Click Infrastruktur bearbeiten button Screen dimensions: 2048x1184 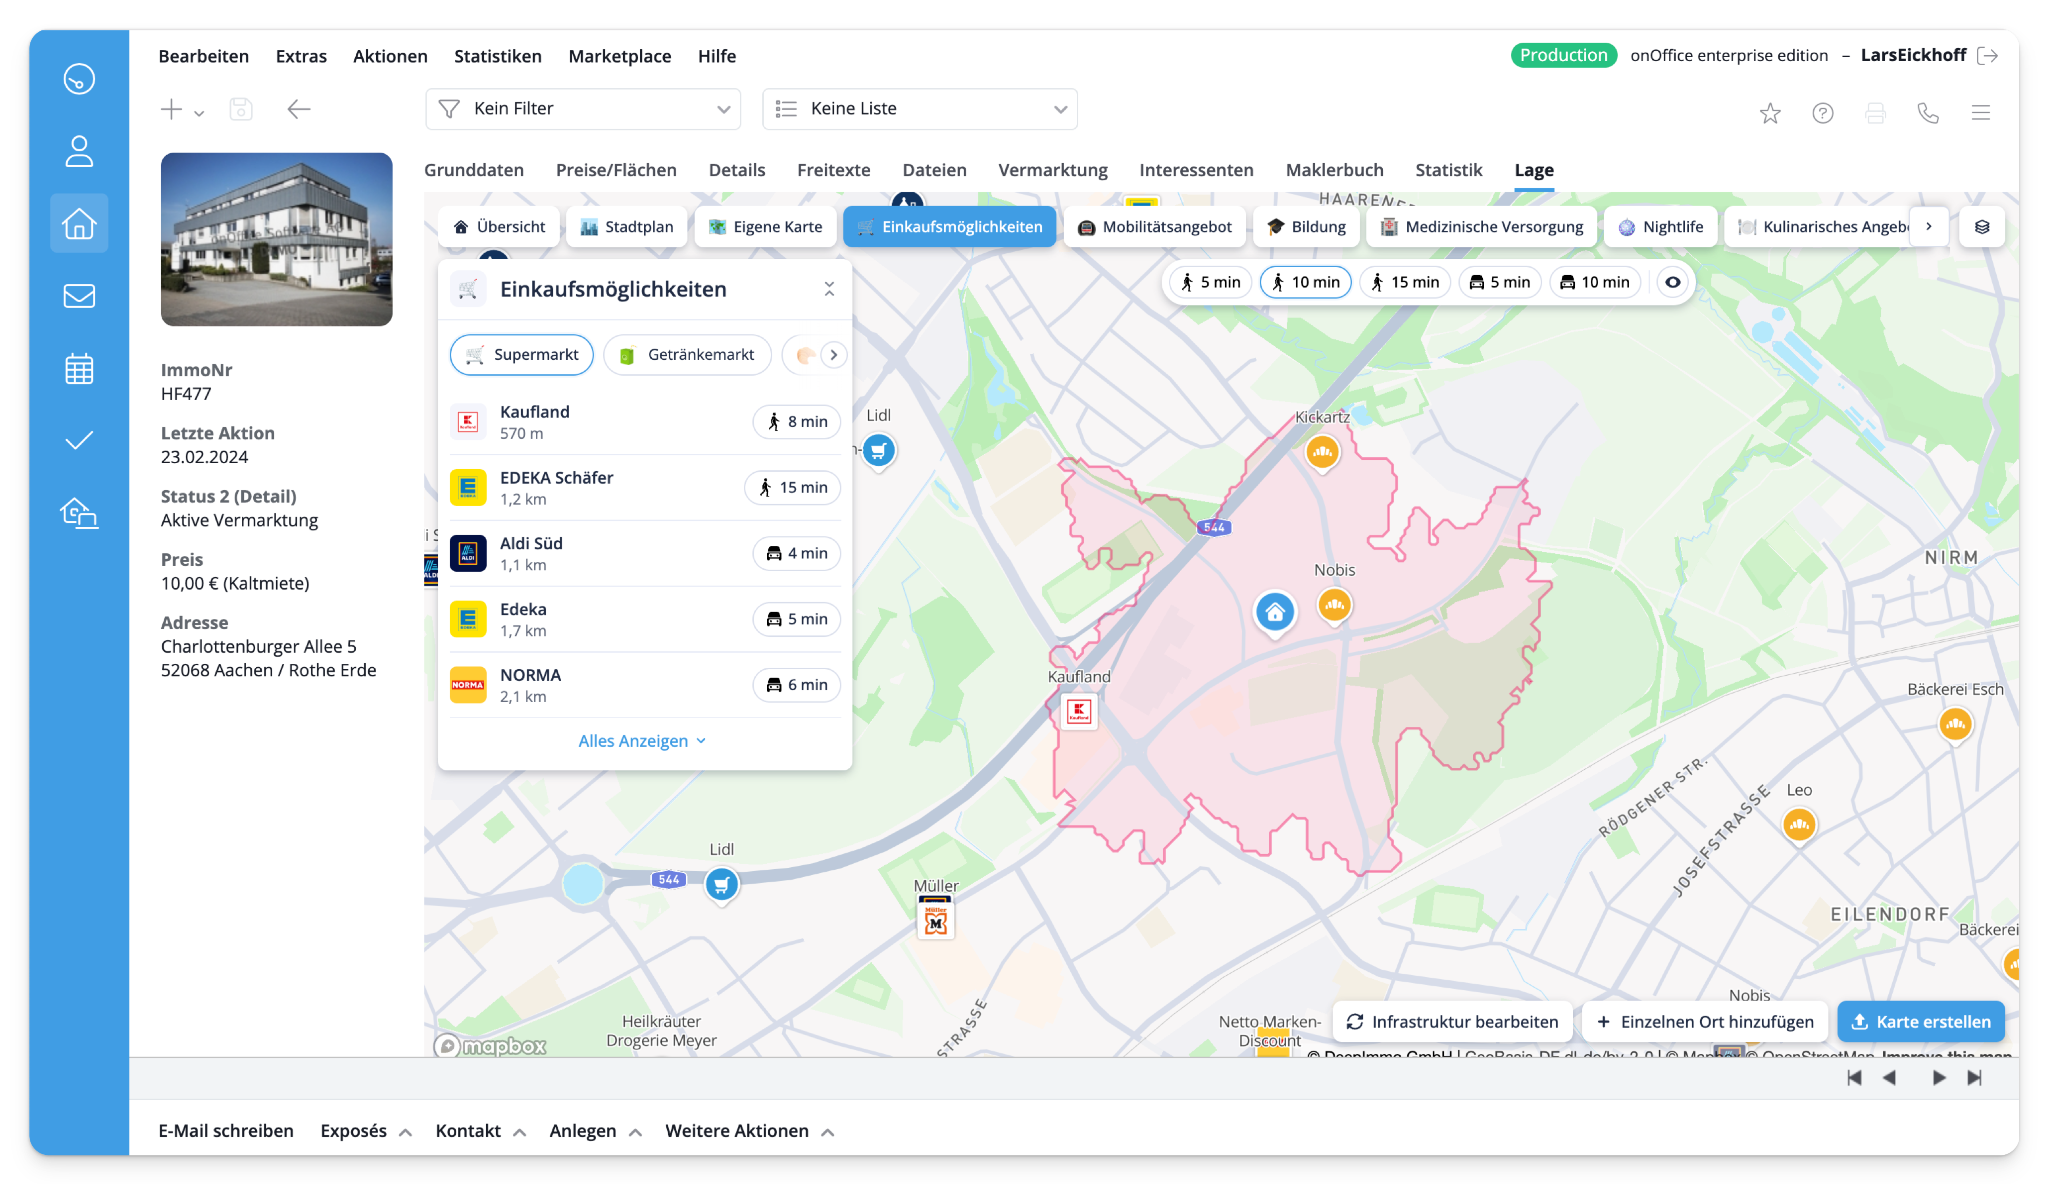1452,1022
